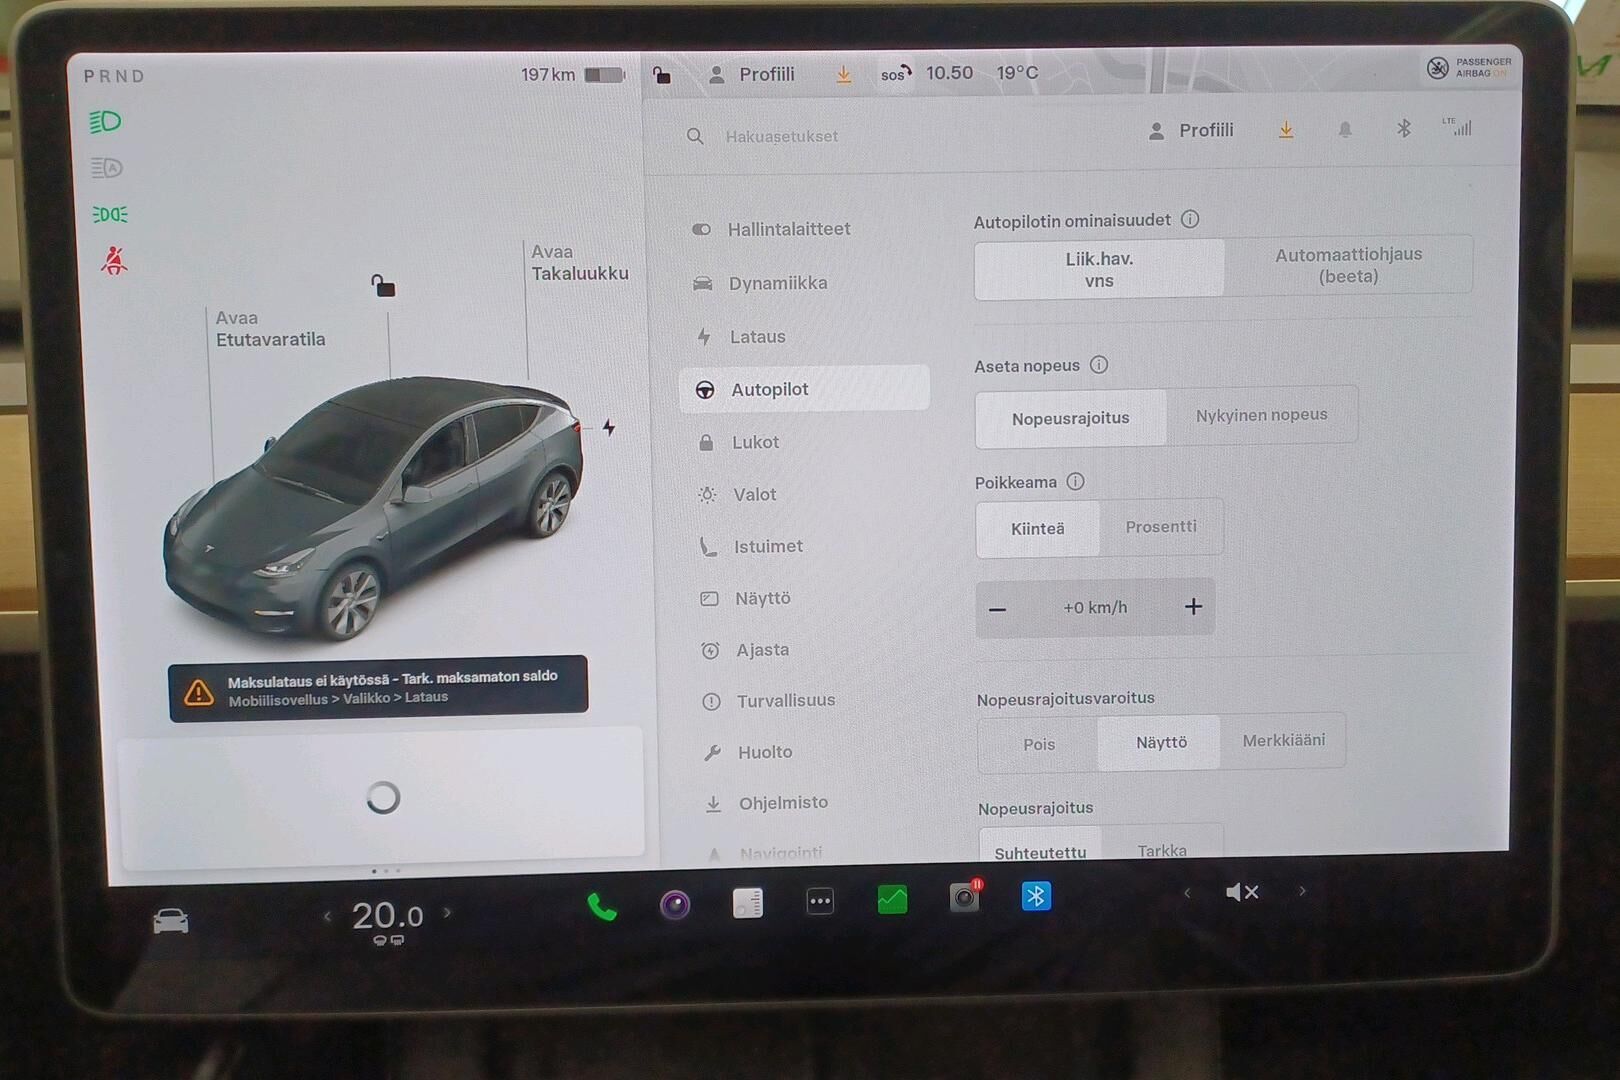The width and height of the screenshot is (1620, 1080).
Task: Open the phone app in bottom bar
Action: pyautogui.click(x=601, y=905)
